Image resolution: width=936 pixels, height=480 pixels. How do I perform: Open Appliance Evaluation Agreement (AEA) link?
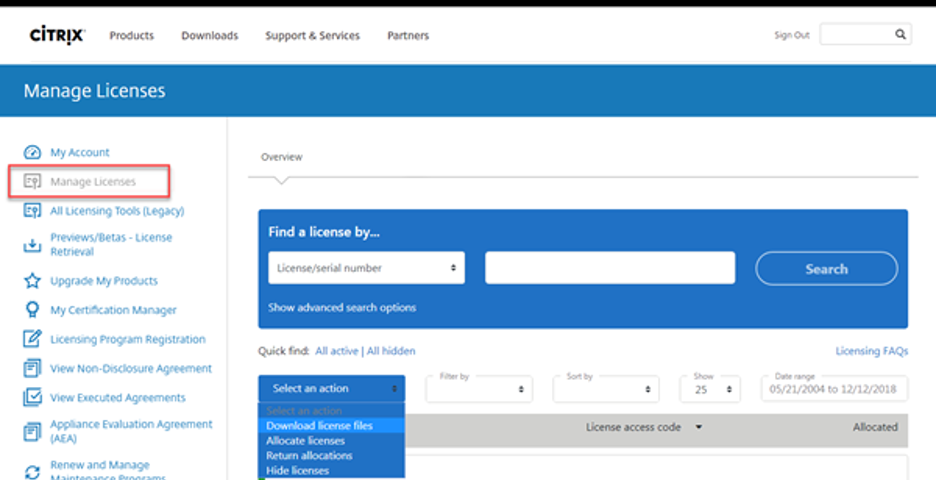pos(131,431)
